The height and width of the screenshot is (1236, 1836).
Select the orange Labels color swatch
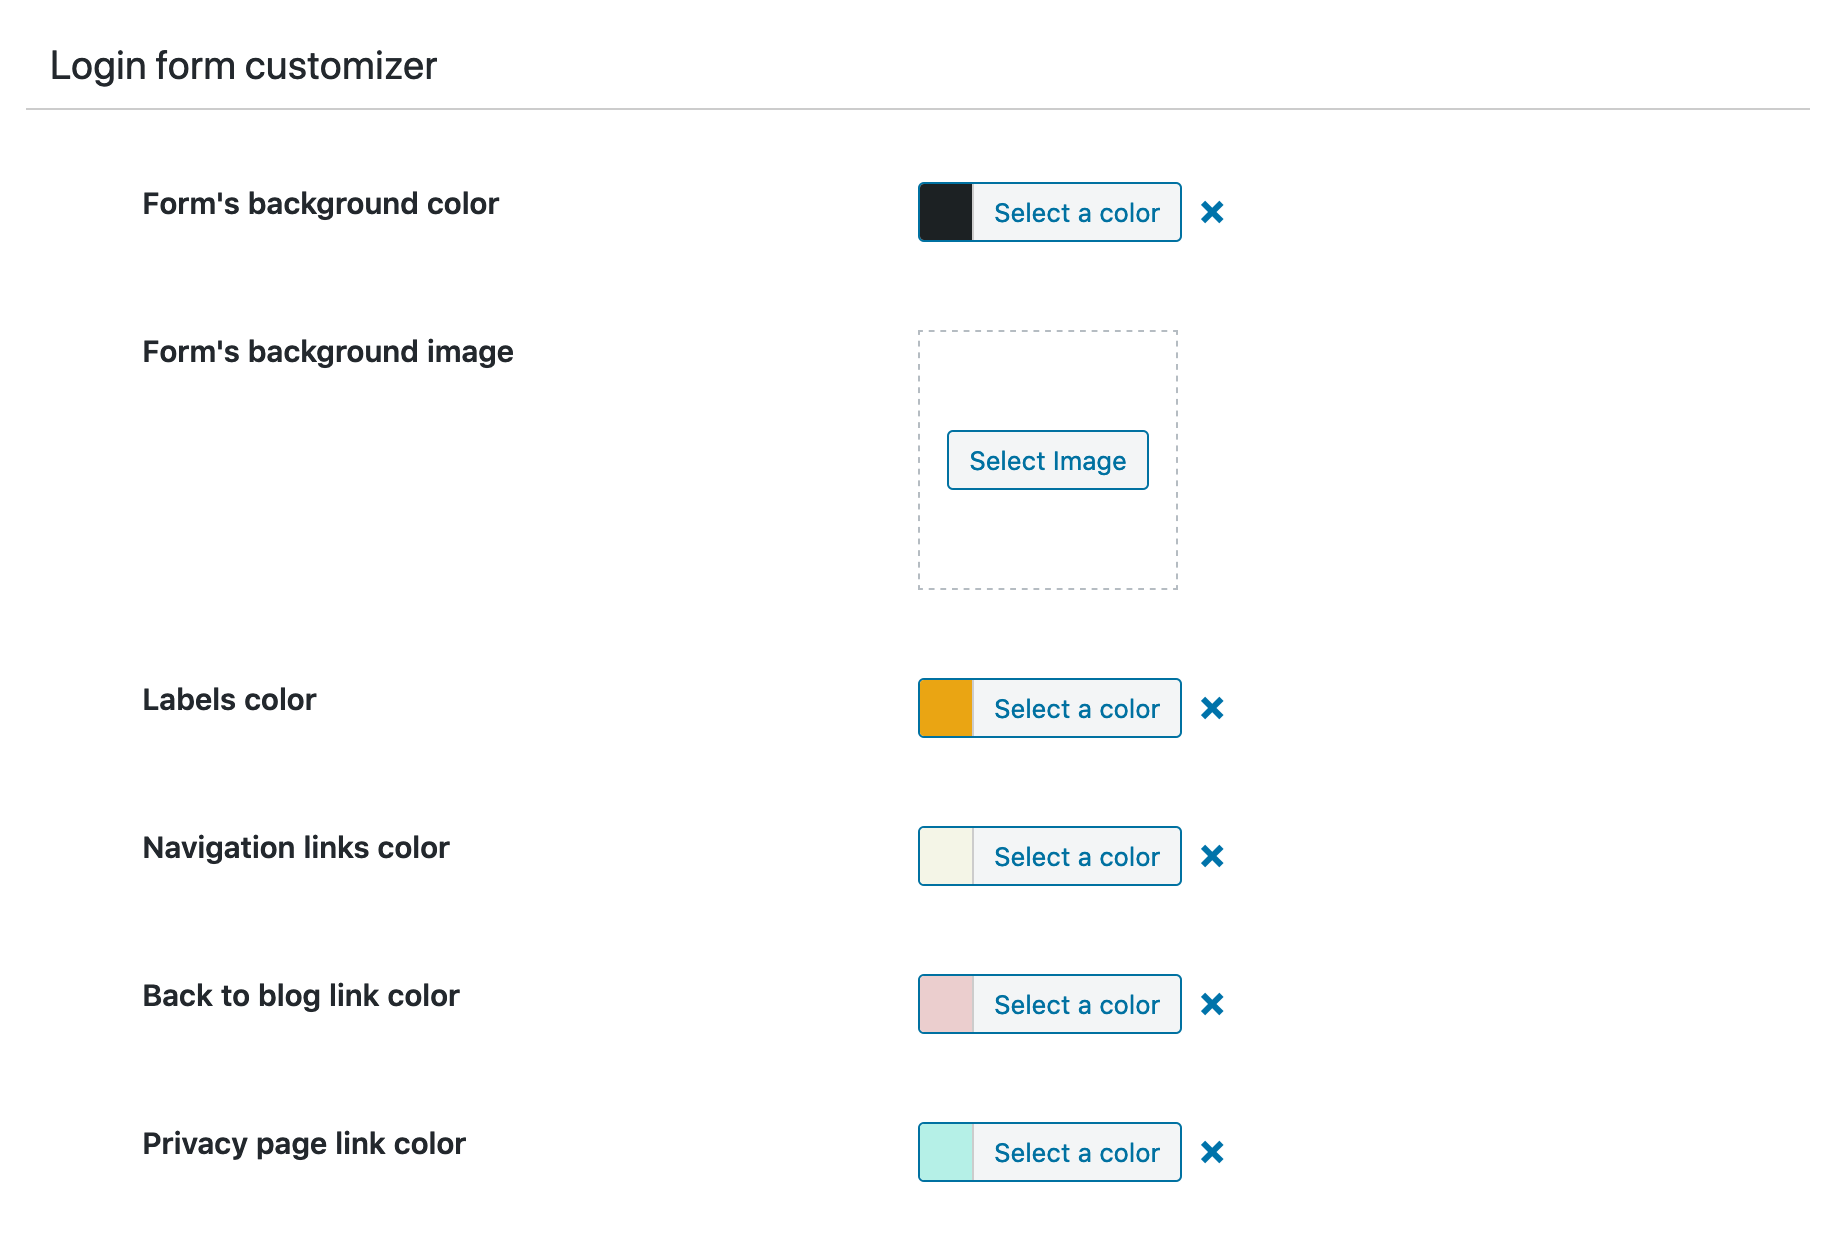(x=944, y=708)
